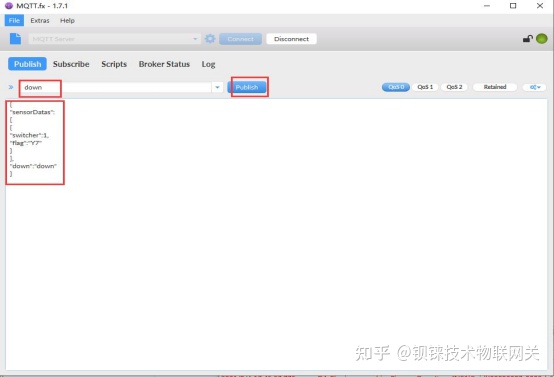This screenshot has width=554, height=377.
Task: Select QoS 1 option
Action: [425, 87]
